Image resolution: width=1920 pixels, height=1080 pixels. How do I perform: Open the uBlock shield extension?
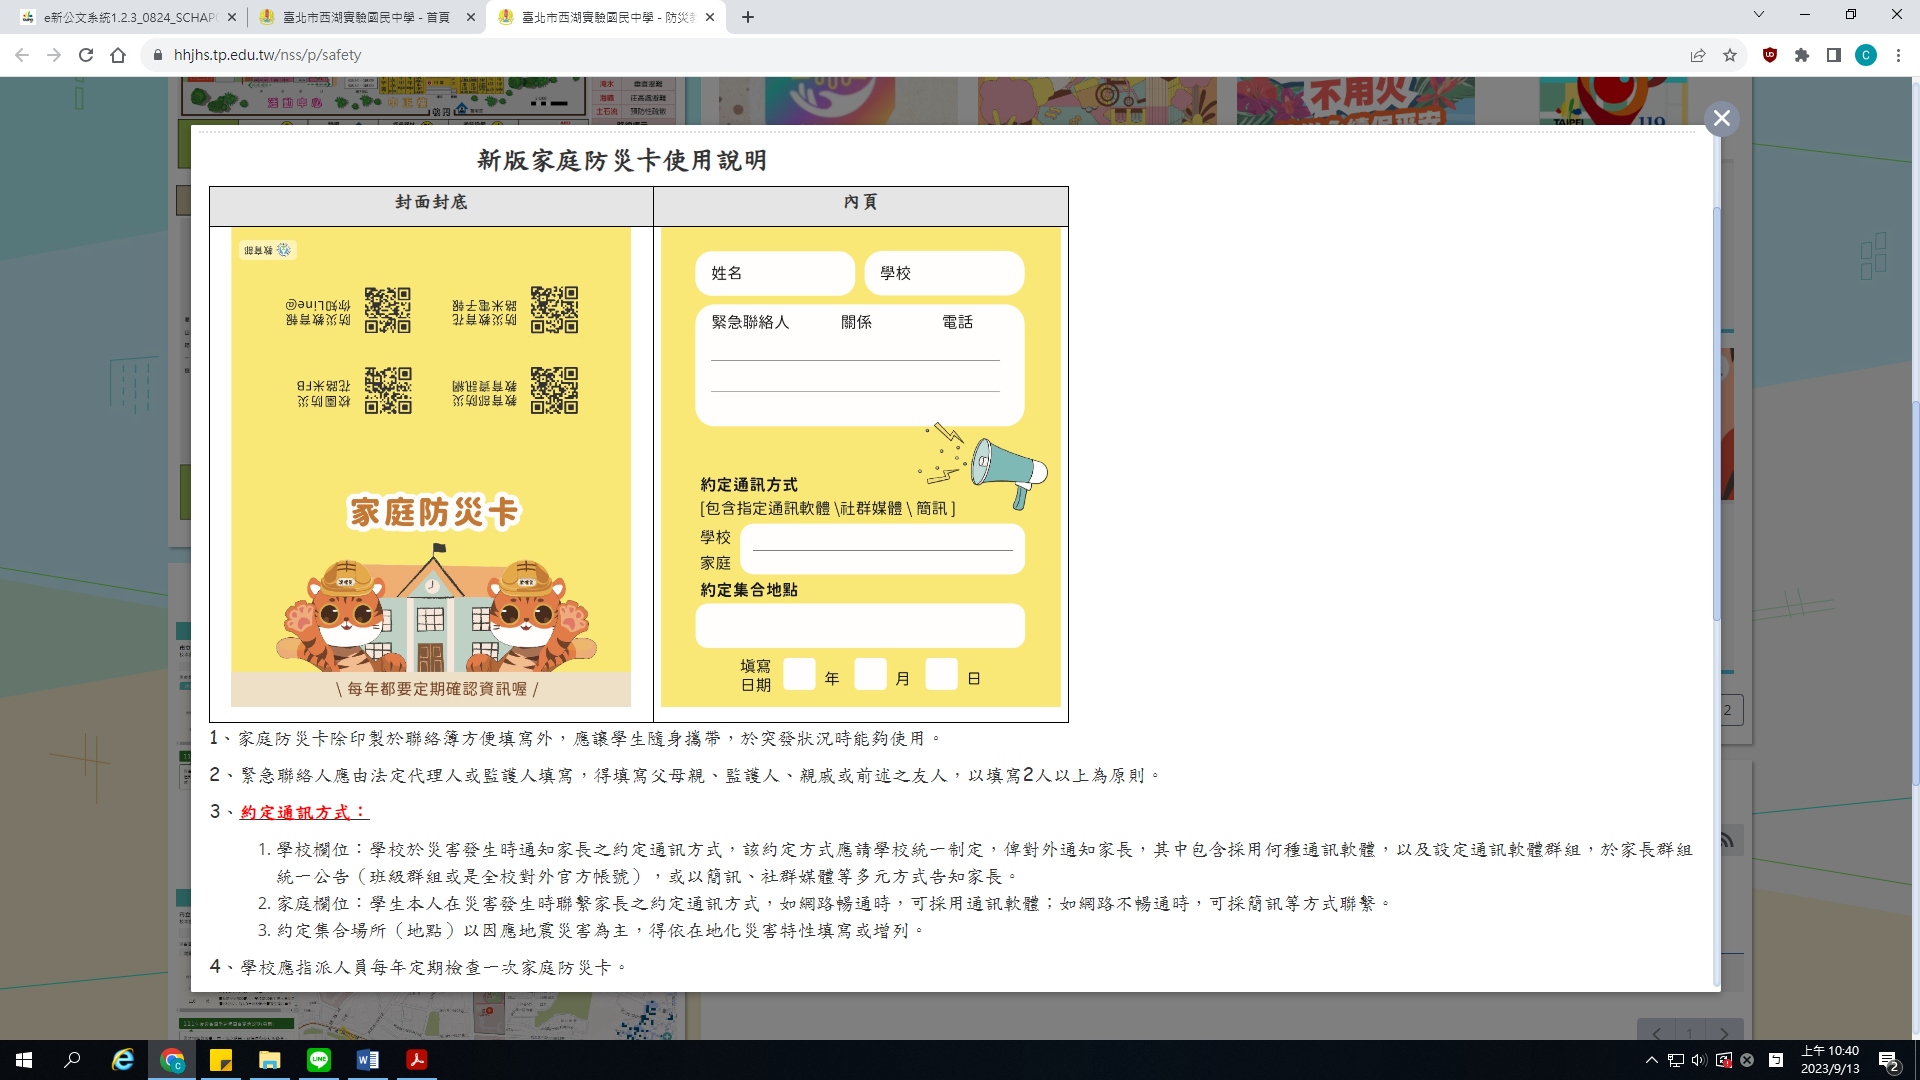click(x=1770, y=55)
